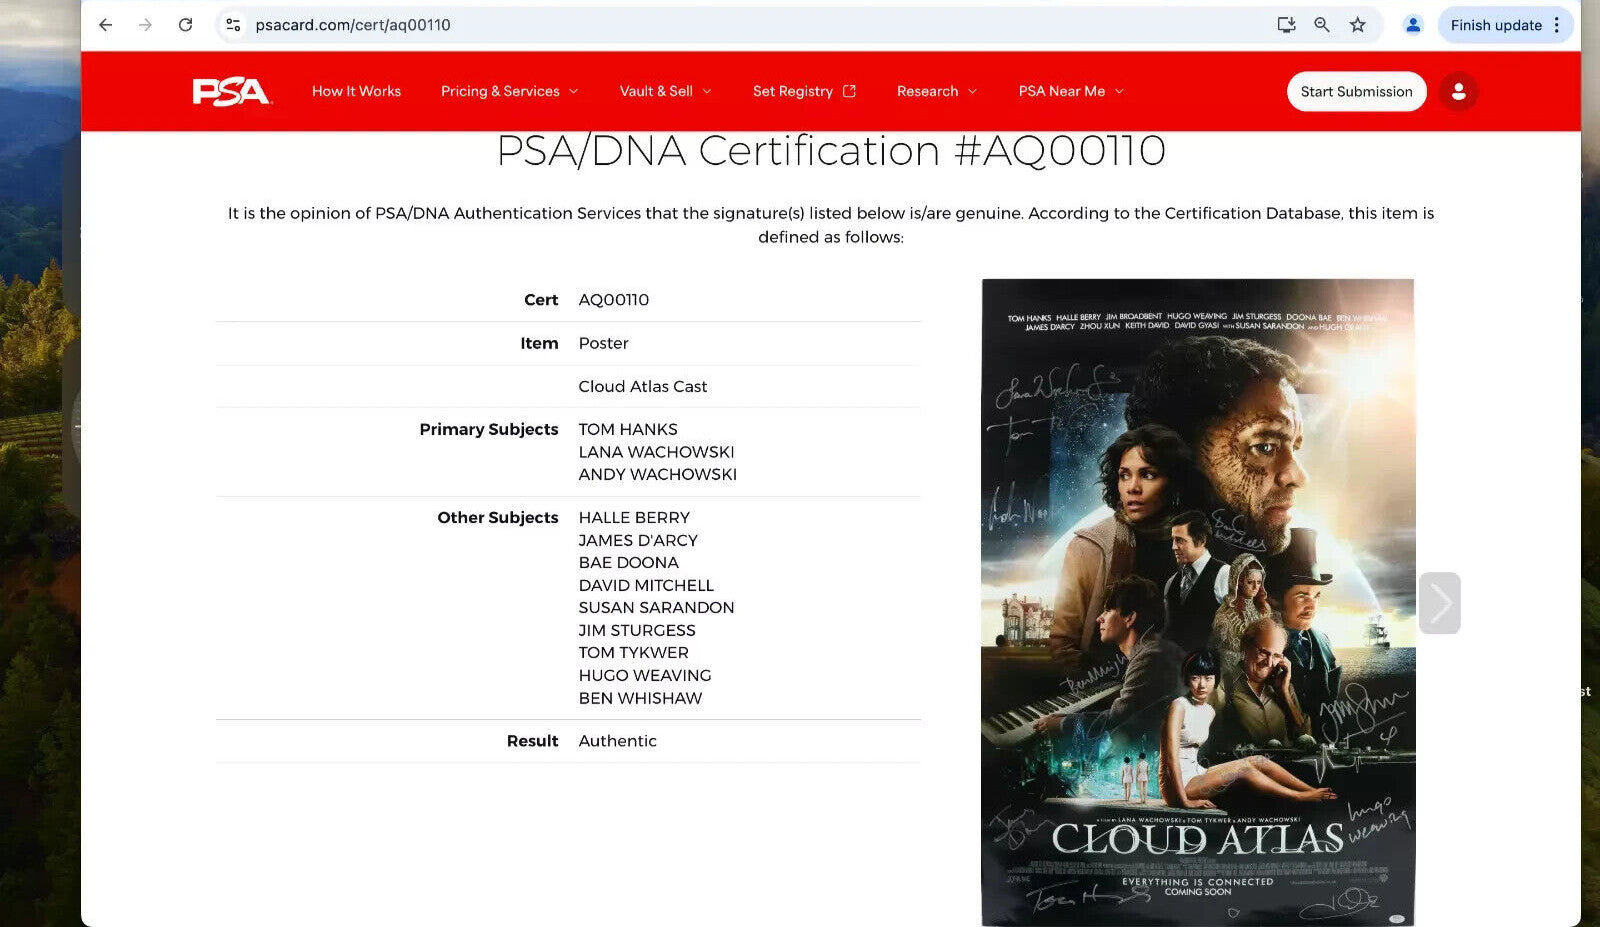Click the browser forward arrow
The height and width of the screenshot is (927, 1600).
pyautogui.click(x=145, y=25)
